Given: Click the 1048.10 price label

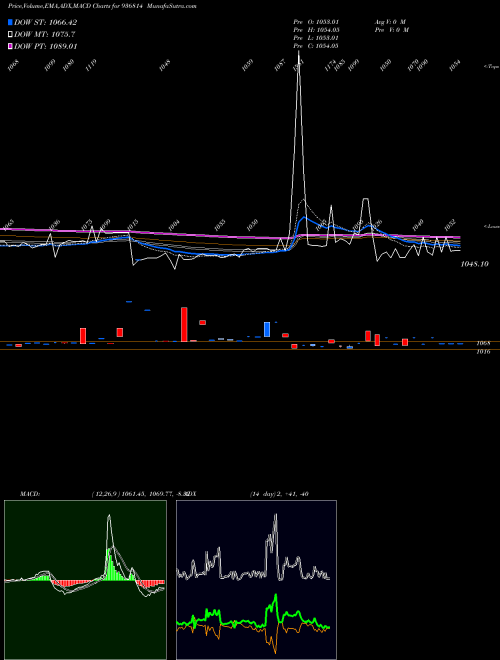Looking at the screenshot, I should pos(475,264).
